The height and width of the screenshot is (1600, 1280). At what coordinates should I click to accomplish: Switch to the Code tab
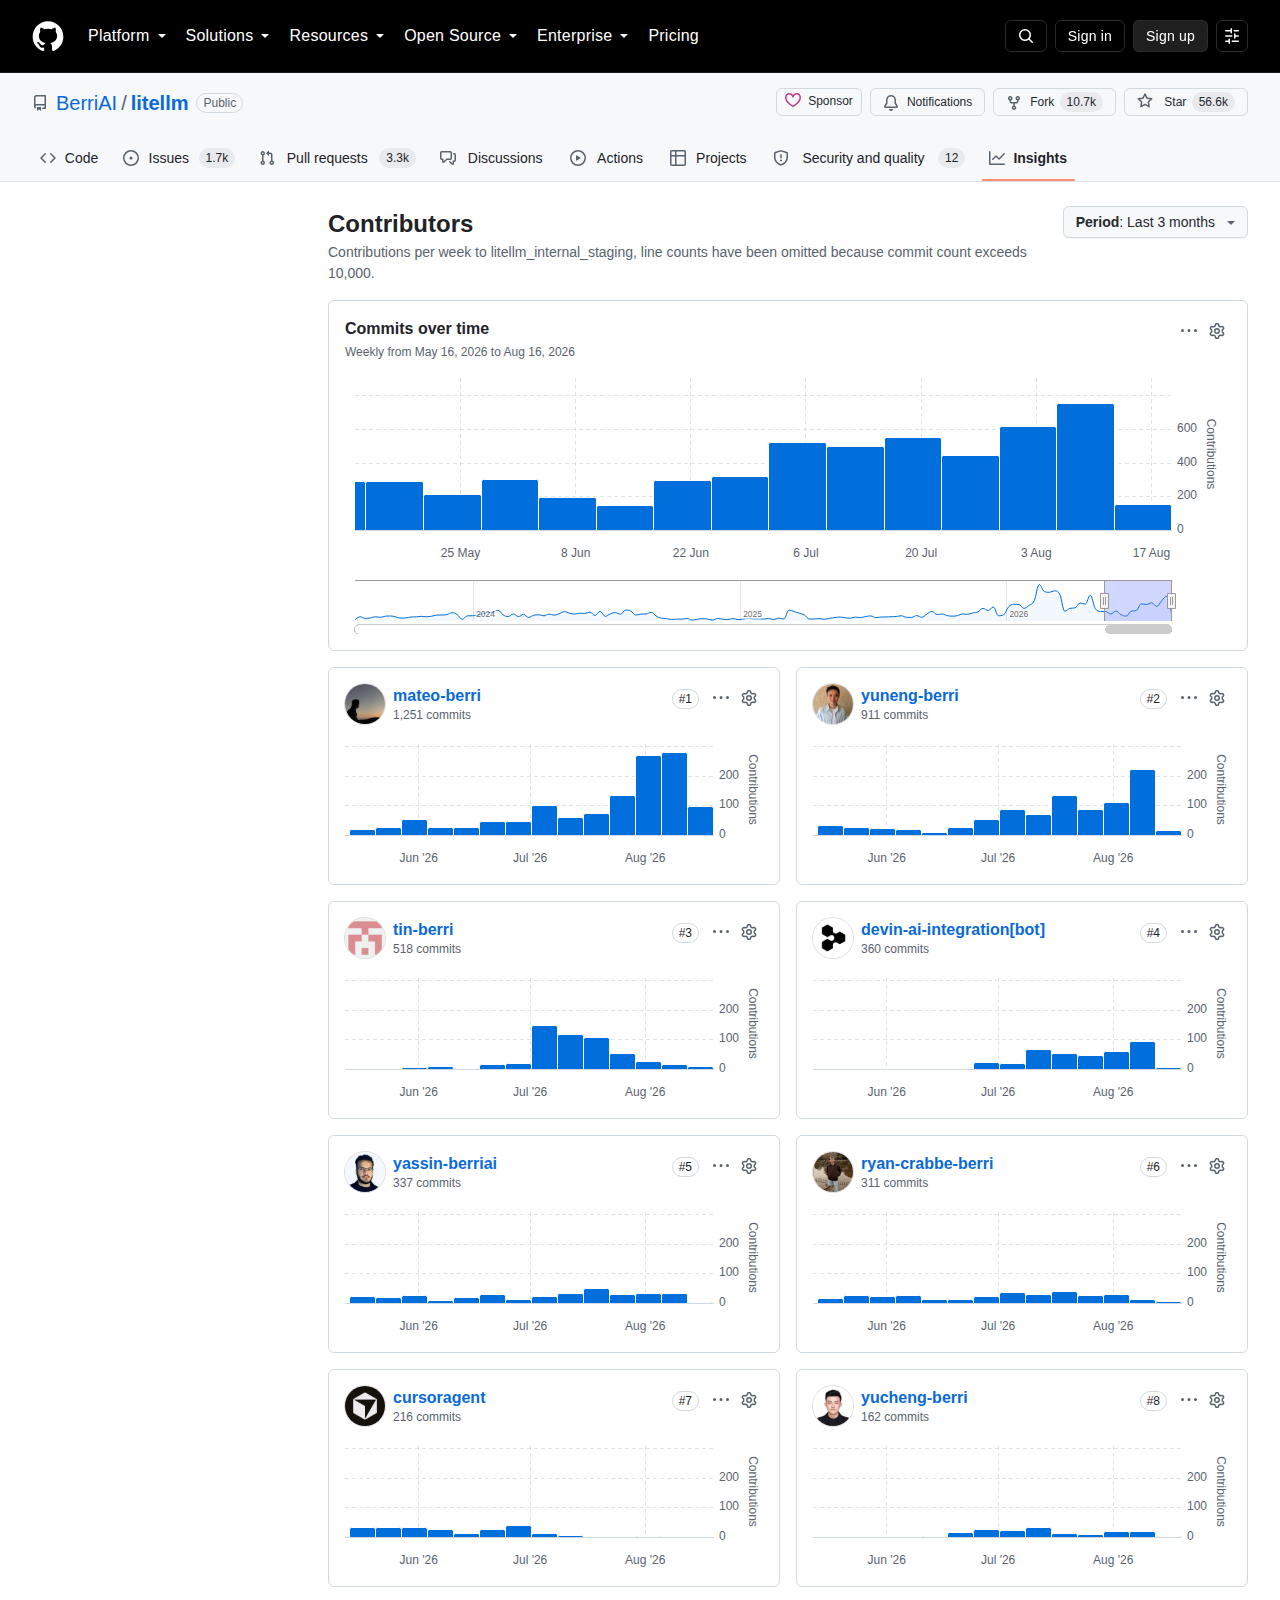69,158
